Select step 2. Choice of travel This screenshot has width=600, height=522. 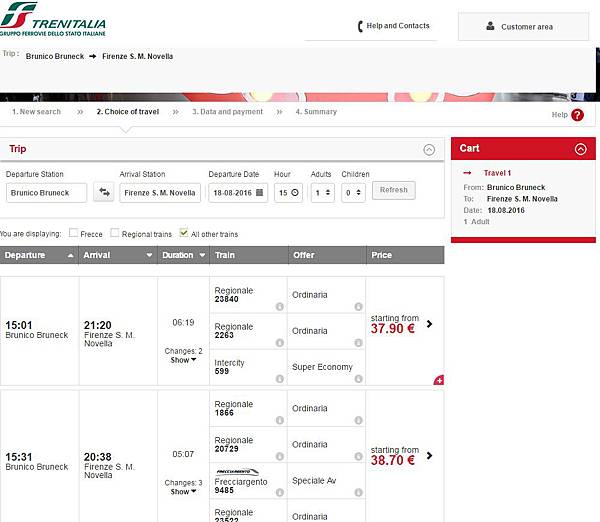tap(128, 112)
